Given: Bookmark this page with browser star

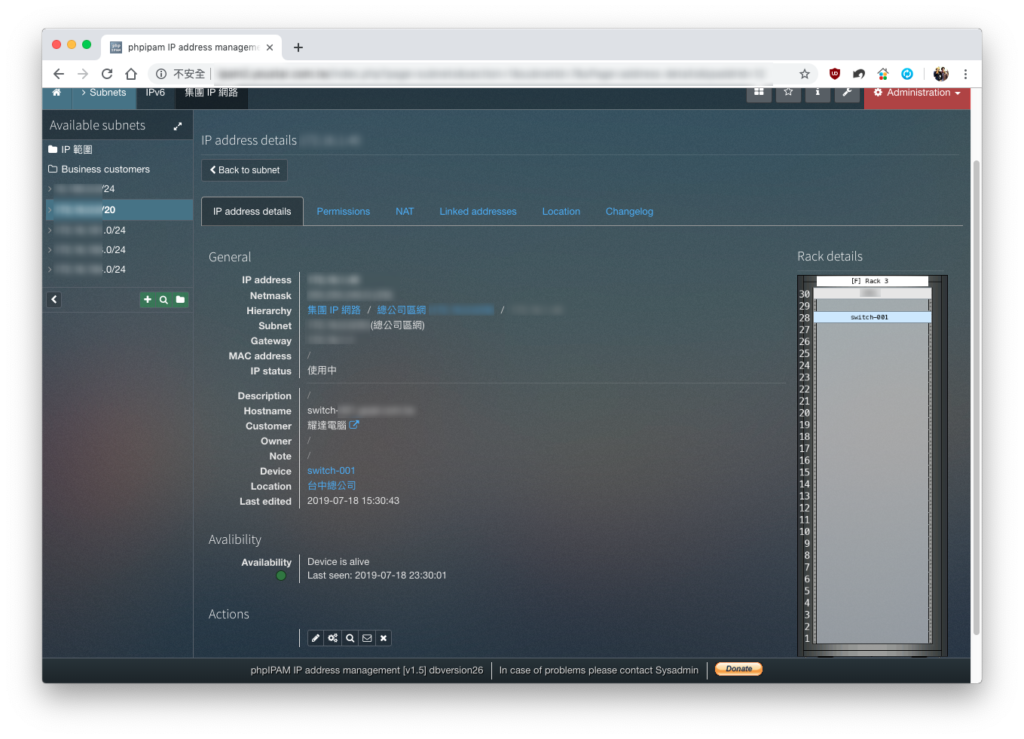Looking at the screenshot, I should (x=805, y=74).
